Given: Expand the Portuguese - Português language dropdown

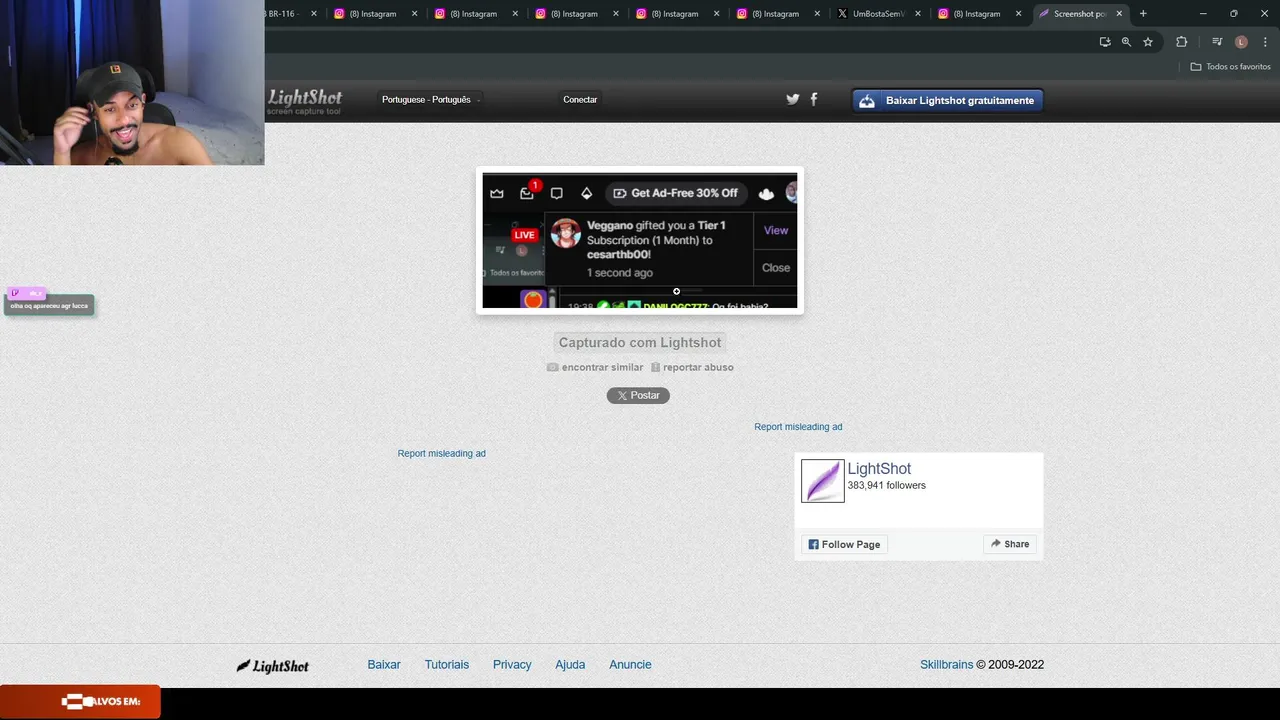Looking at the screenshot, I should tap(430, 99).
